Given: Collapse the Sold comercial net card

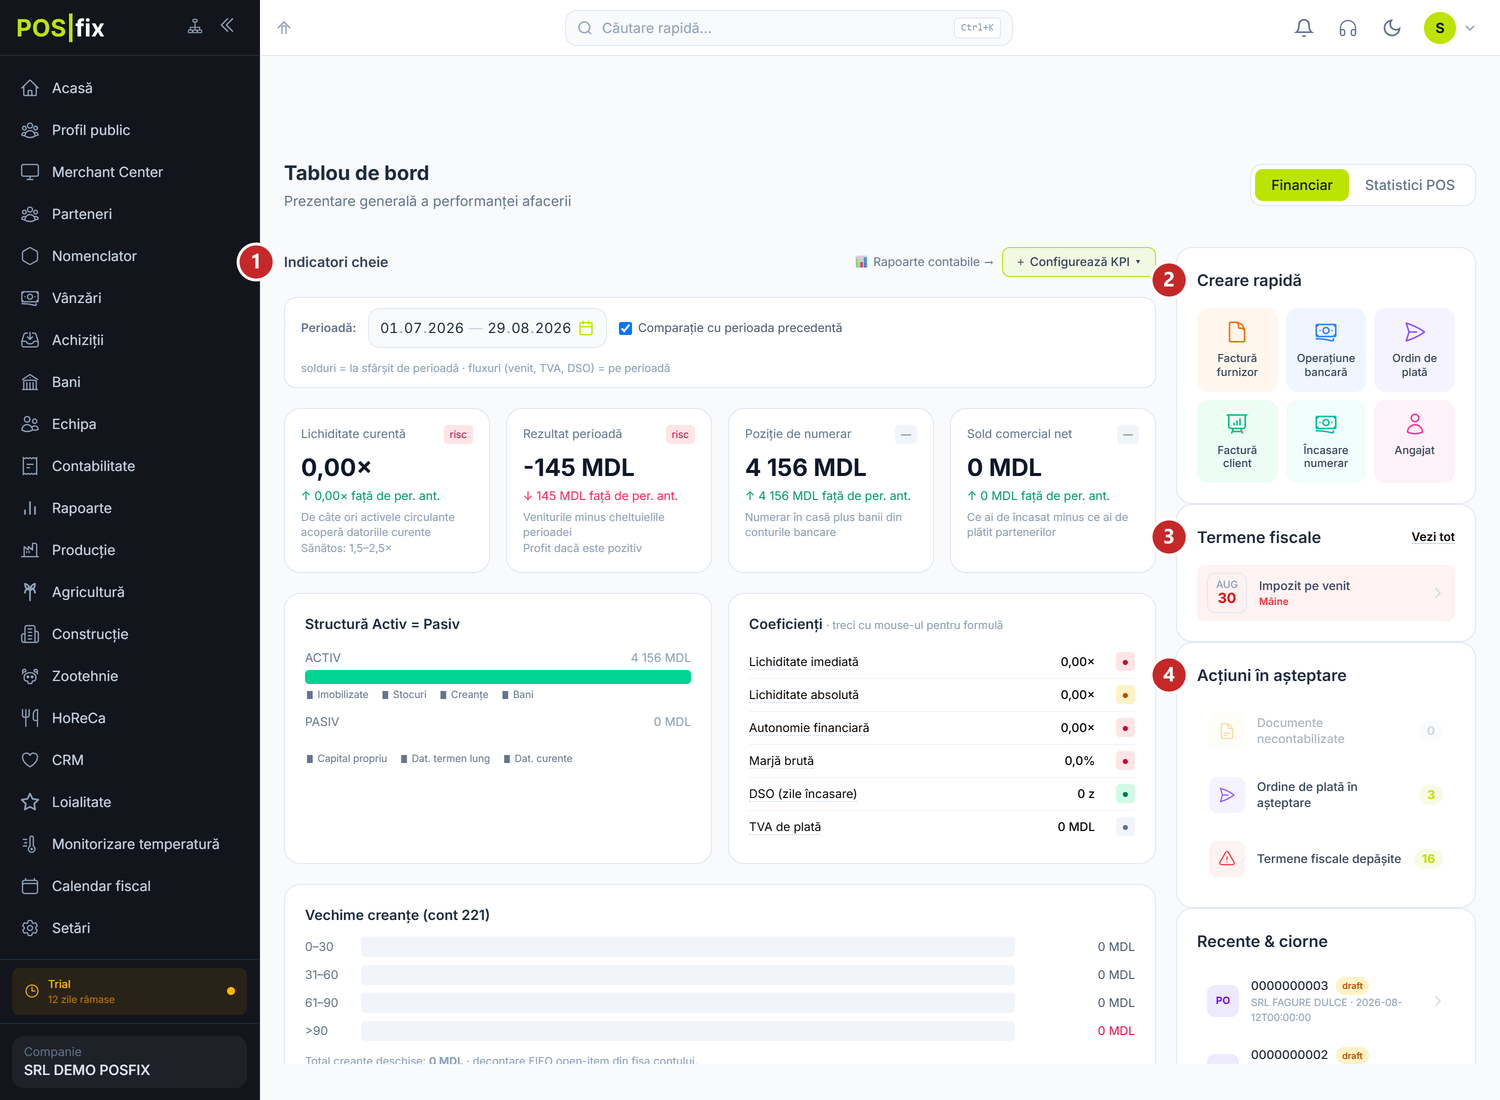Looking at the screenshot, I should (1128, 434).
